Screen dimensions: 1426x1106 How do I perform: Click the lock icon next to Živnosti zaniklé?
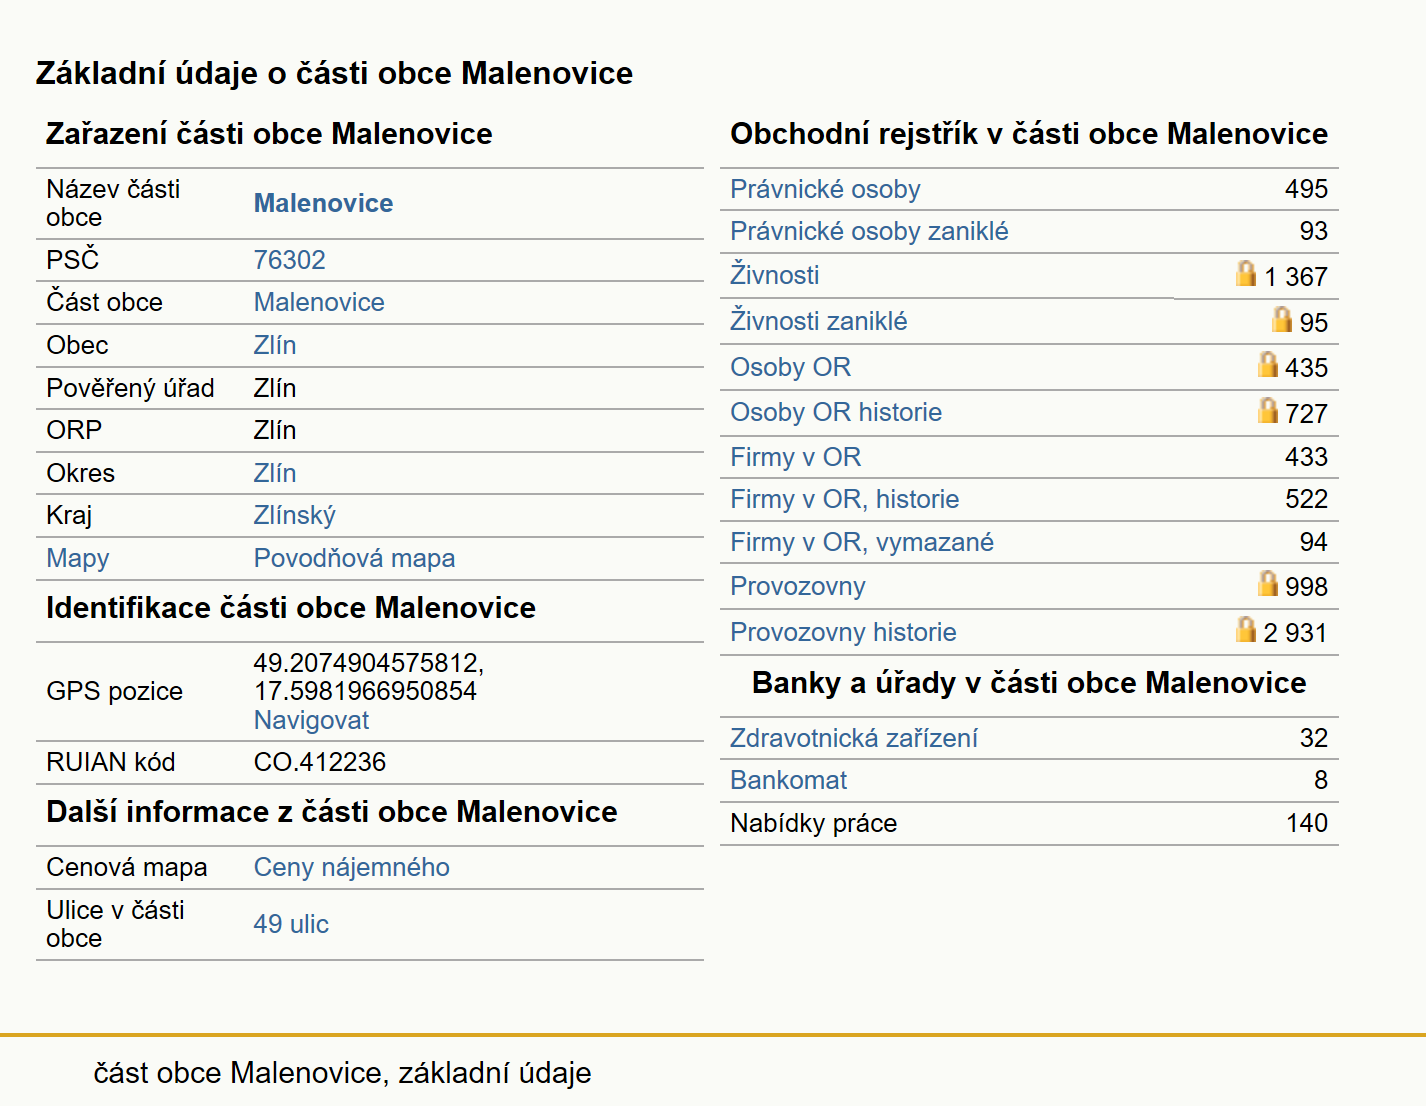tap(1282, 319)
